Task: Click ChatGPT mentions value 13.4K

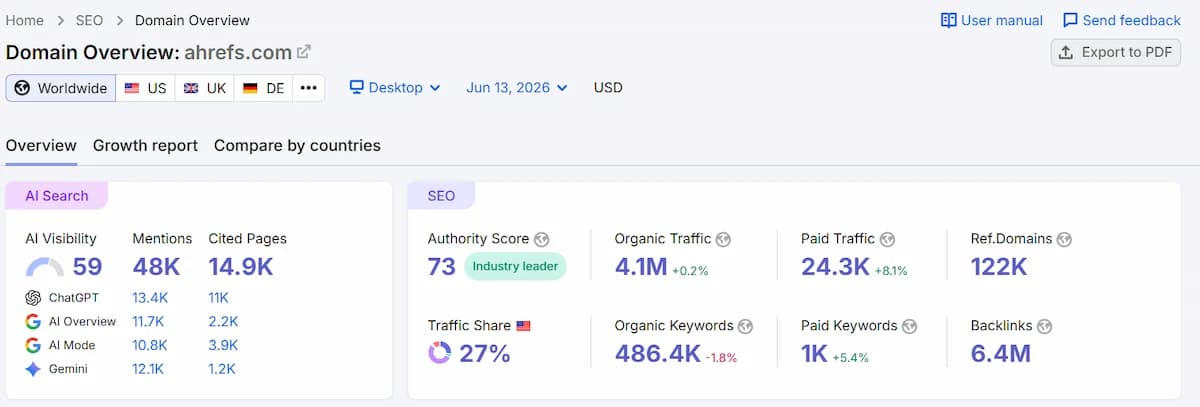Action: [x=149, y=297]
